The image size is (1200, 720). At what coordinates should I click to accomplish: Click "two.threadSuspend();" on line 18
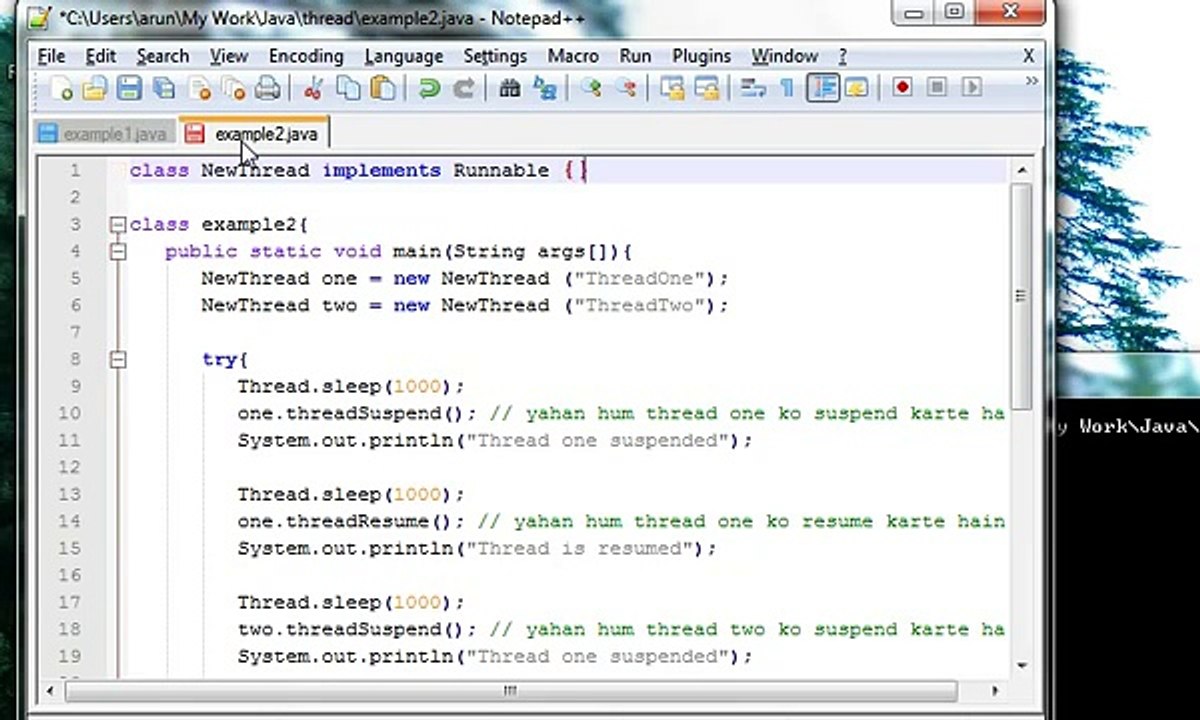coord(357,630)
